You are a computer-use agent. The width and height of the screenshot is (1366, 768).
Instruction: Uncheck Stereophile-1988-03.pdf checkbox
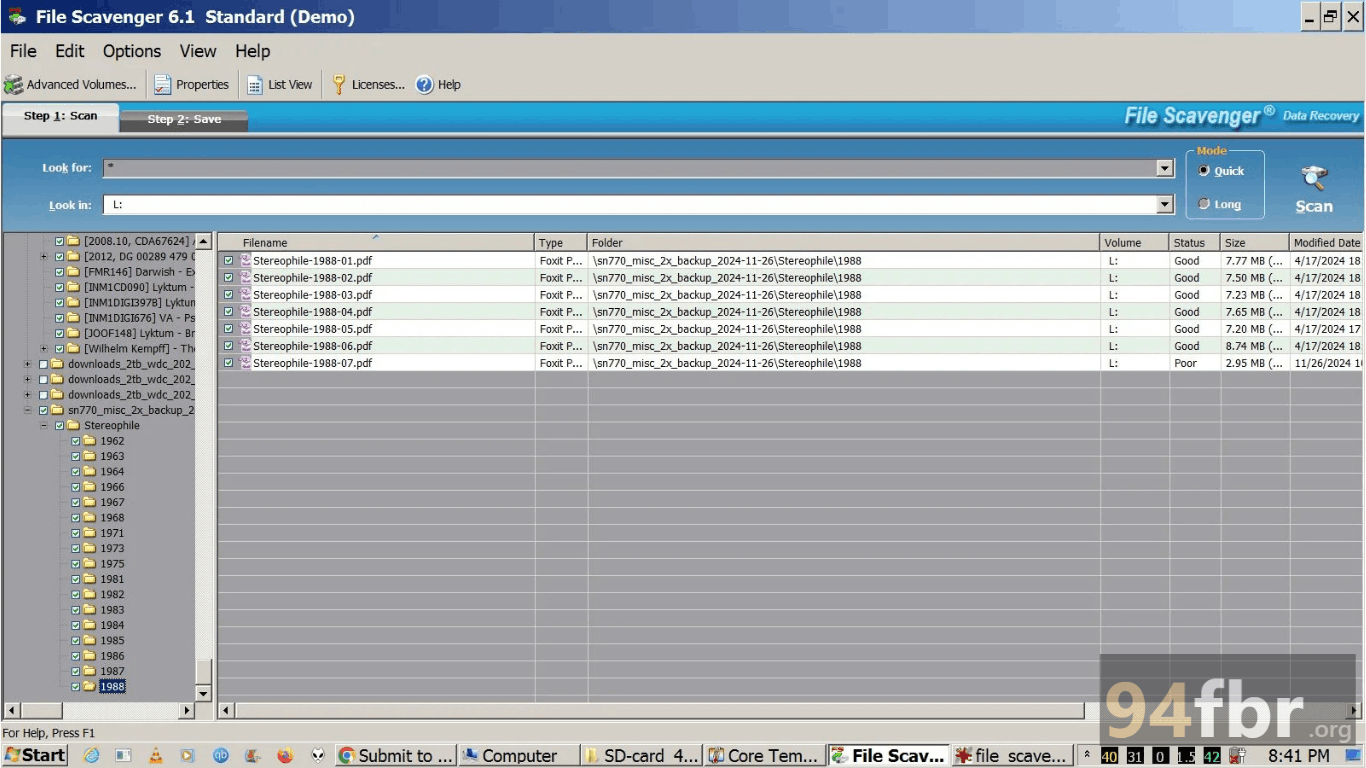229,295
